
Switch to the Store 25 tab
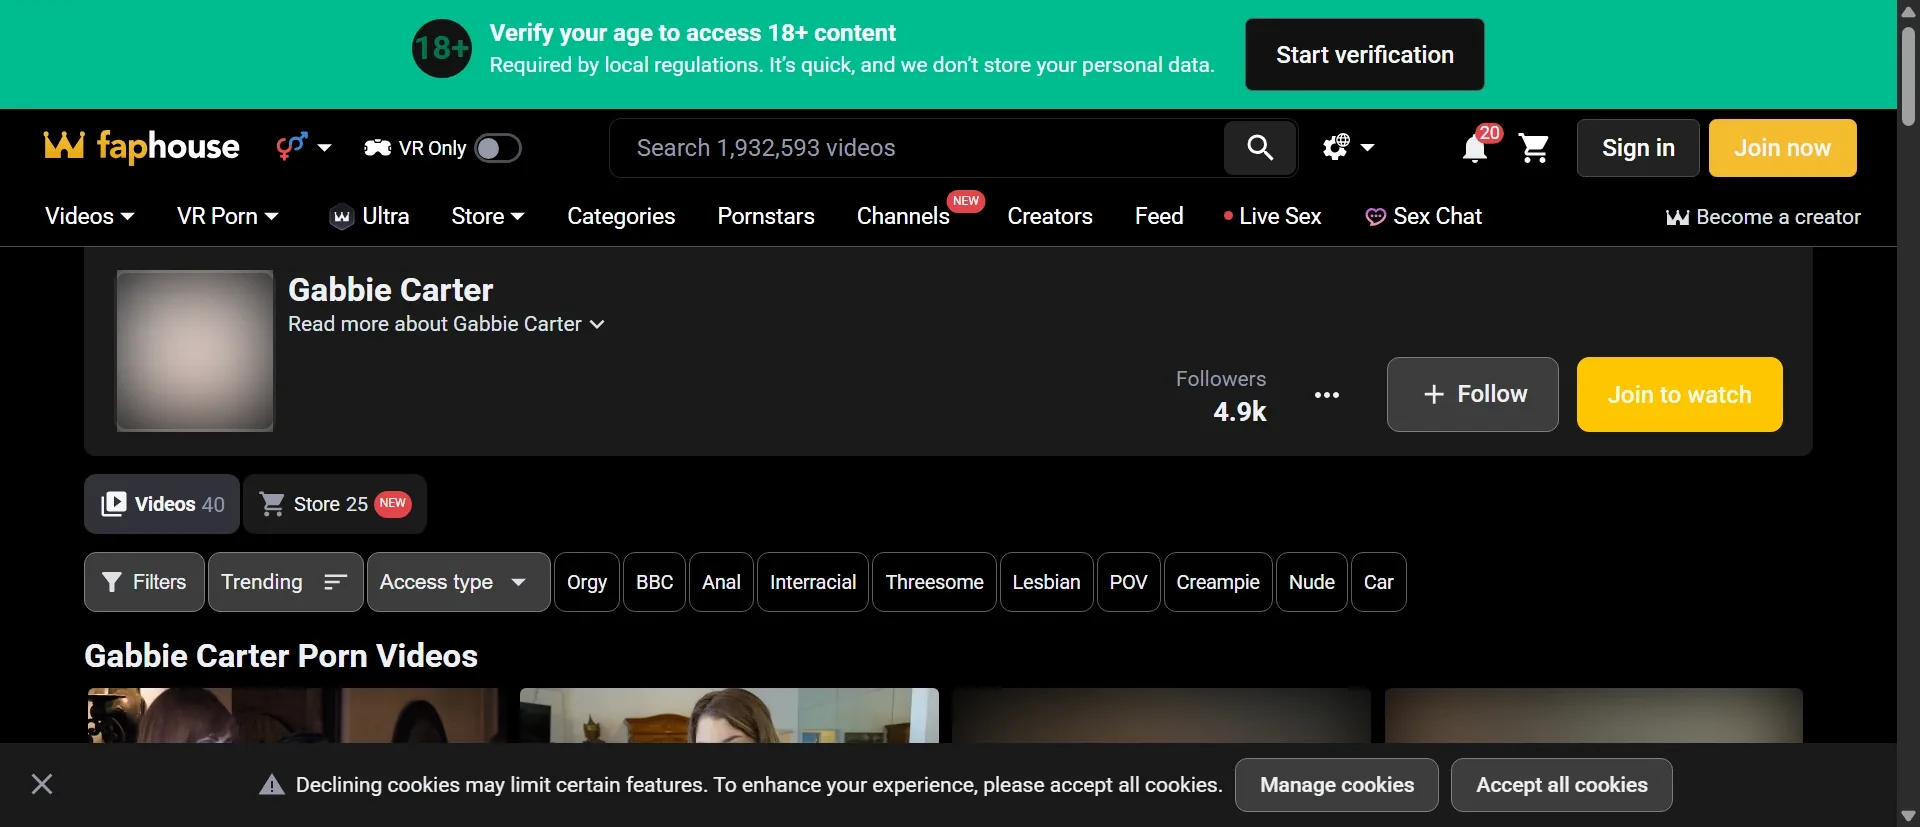pos(335,504)
